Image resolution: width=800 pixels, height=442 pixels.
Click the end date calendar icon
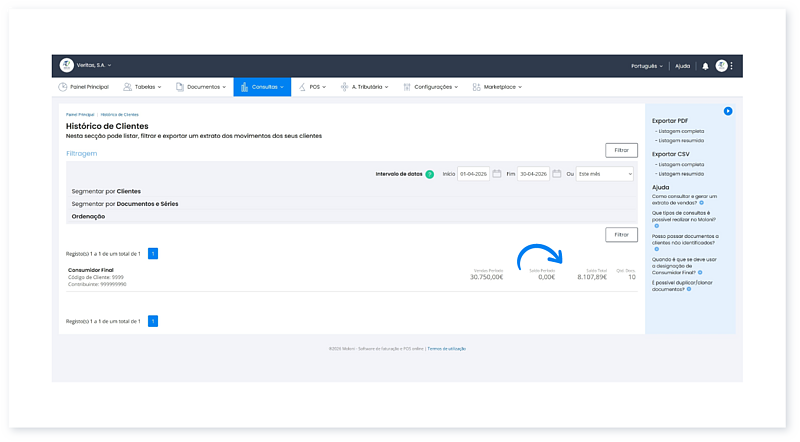tap(556, 174)
